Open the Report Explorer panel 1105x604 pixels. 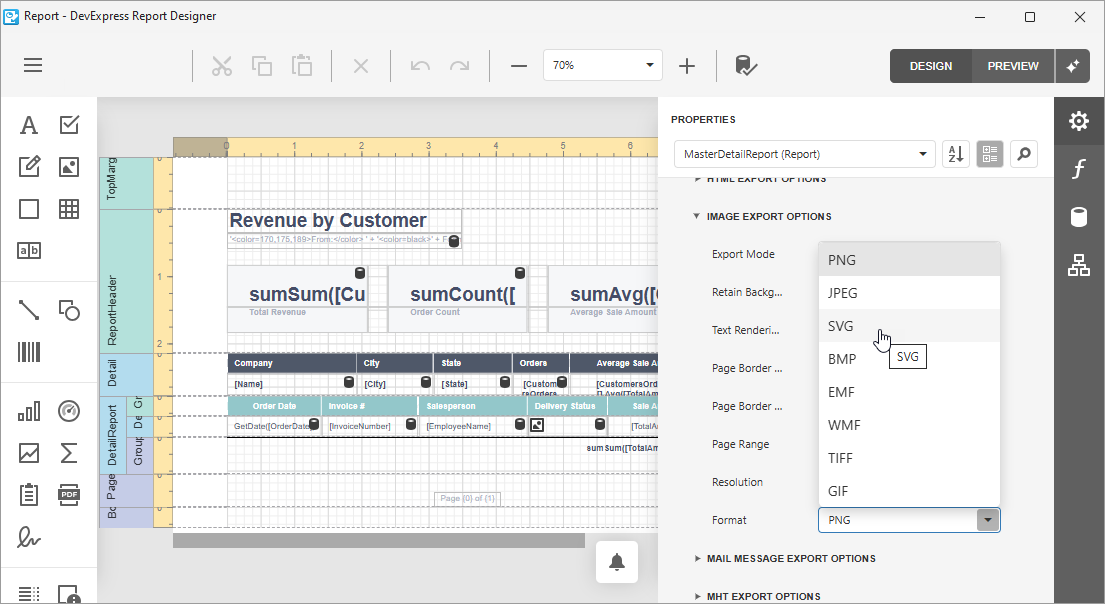point(1078,265)
